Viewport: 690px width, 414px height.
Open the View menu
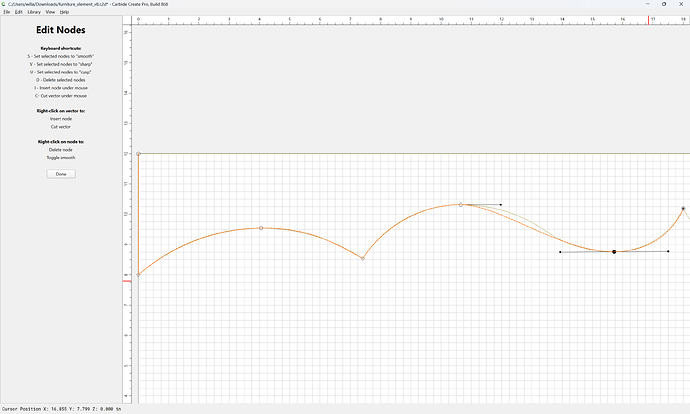(x=50, y=12)
